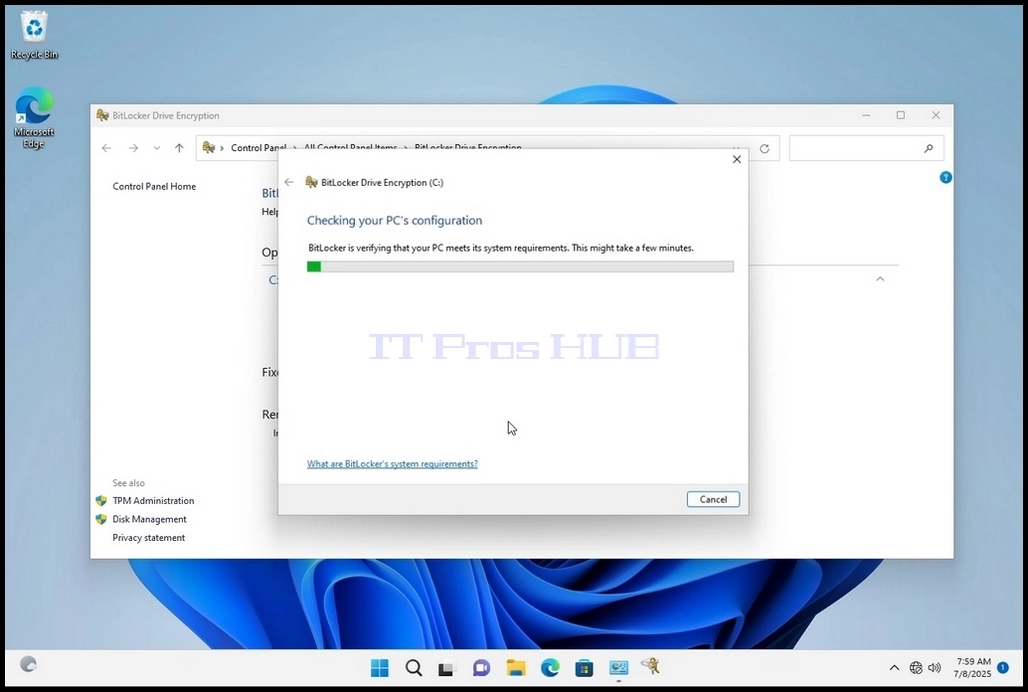Show hidden system tray icons
The height and width of the screenshot is (692, 1028).
pos(894,668)
